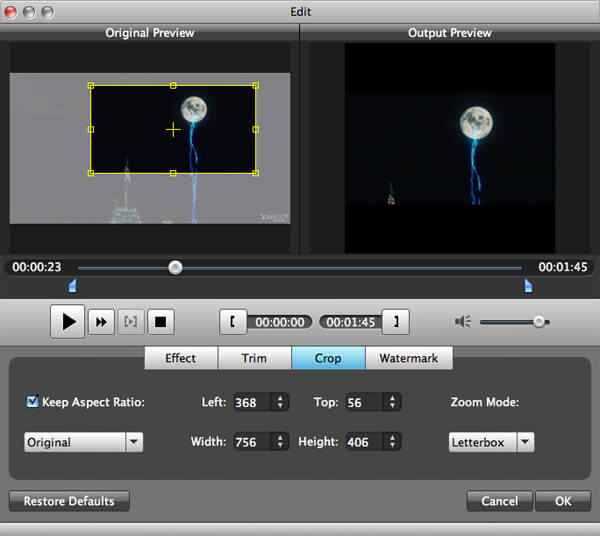Click the Left value field showing 368
The height and width of the screenshot is (536, 600).
(252, 402)
